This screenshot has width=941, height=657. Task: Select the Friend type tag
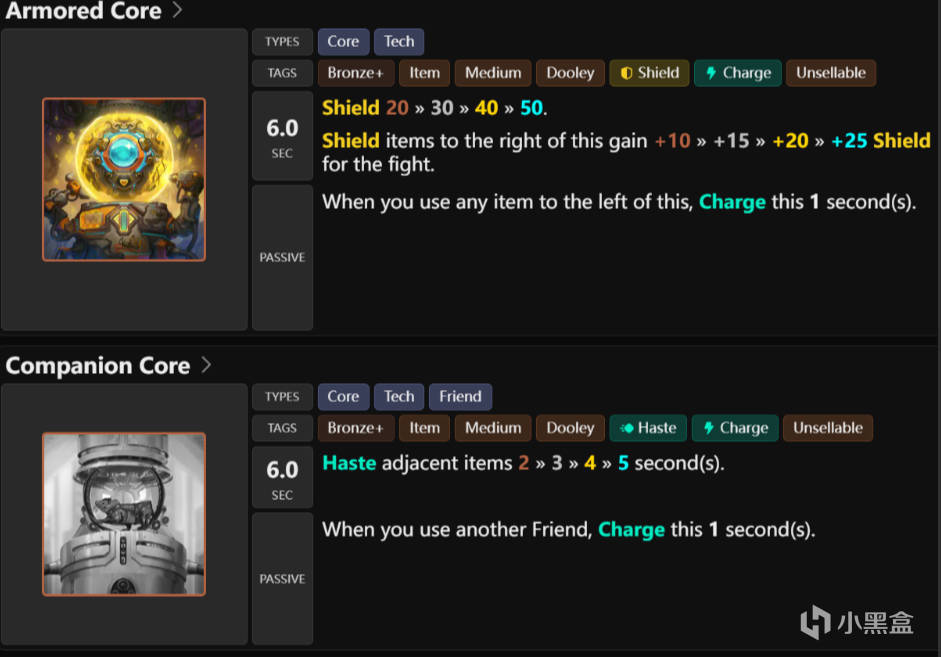(460, 397)
